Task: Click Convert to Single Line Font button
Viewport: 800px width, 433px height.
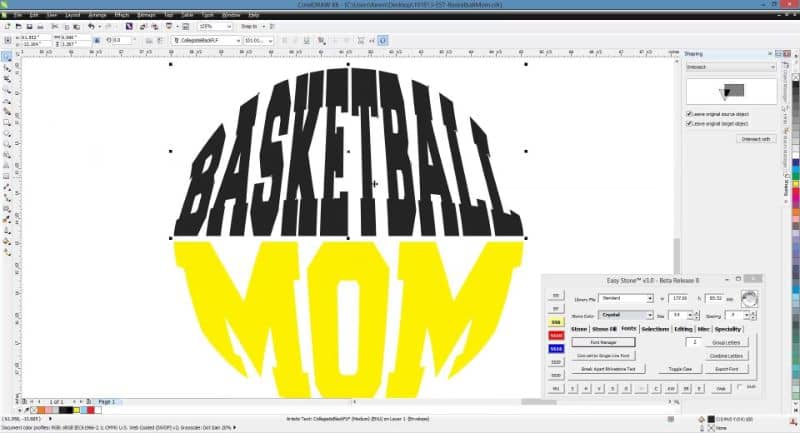Action: point(604,355)
